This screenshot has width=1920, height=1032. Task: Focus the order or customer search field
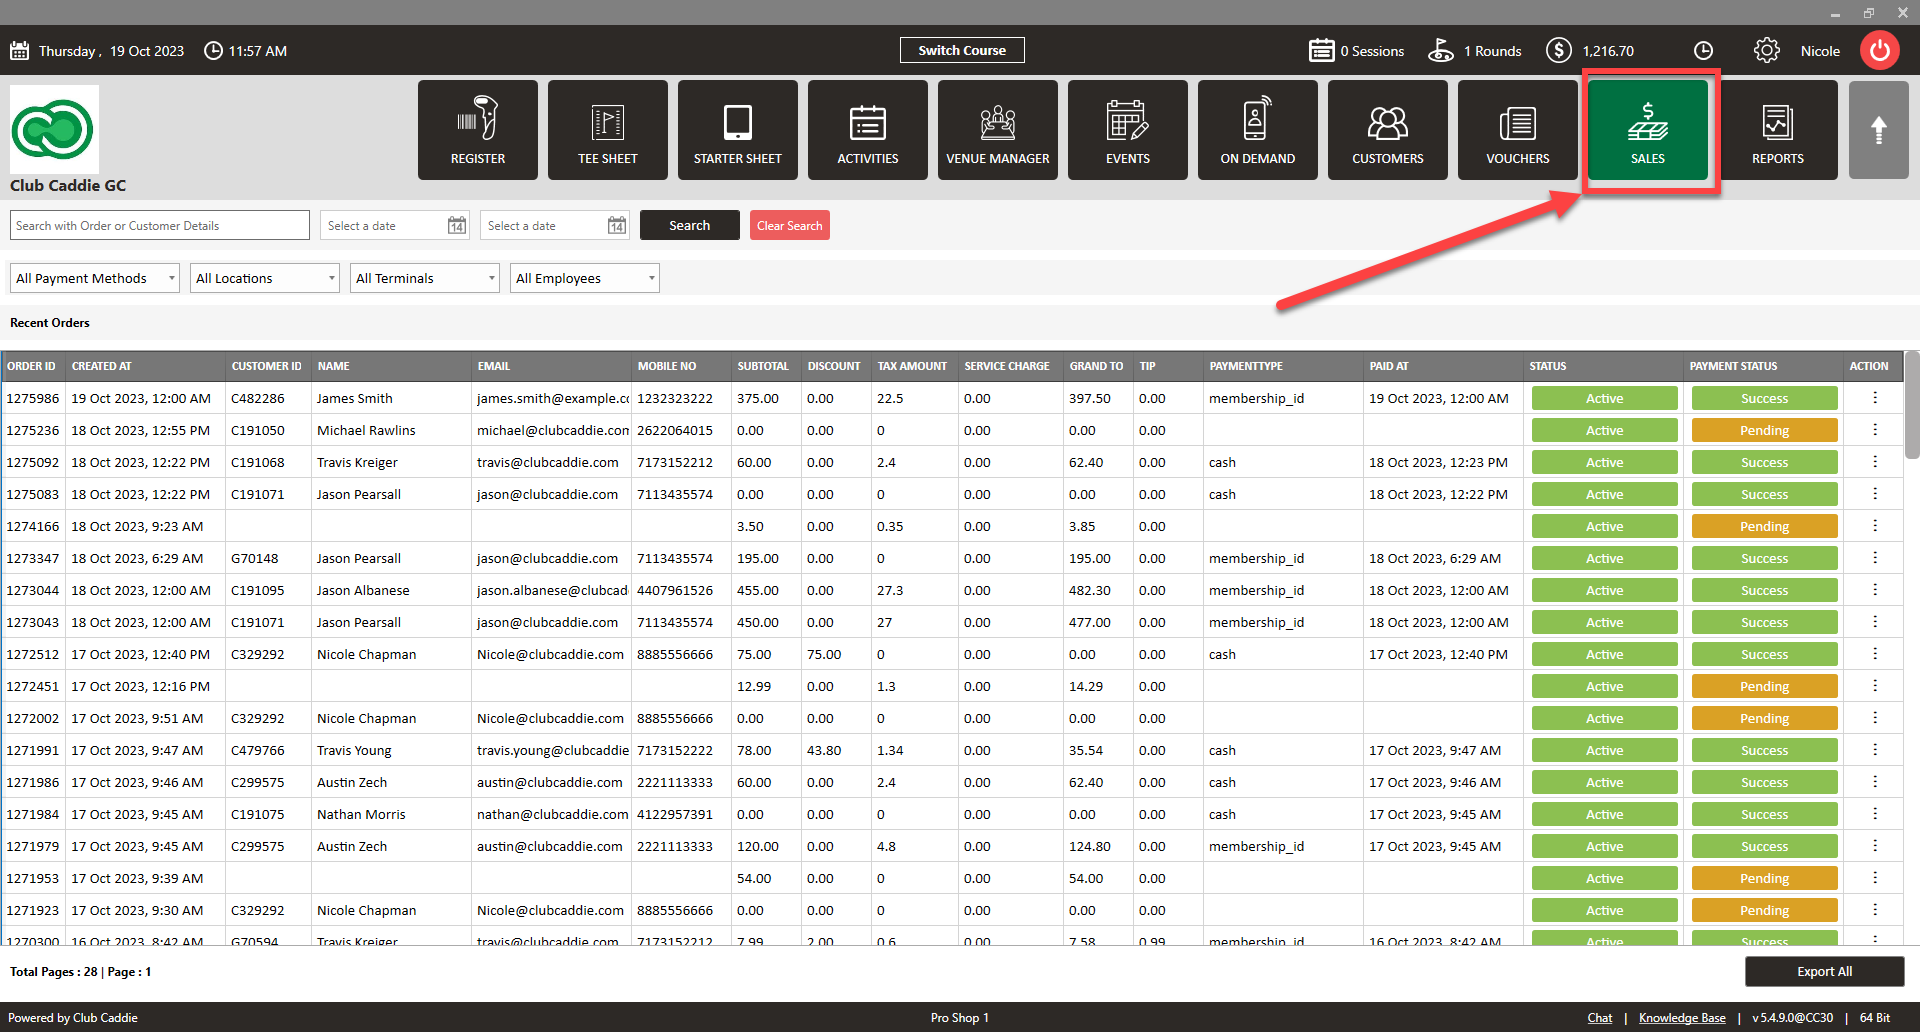(160, 226)
